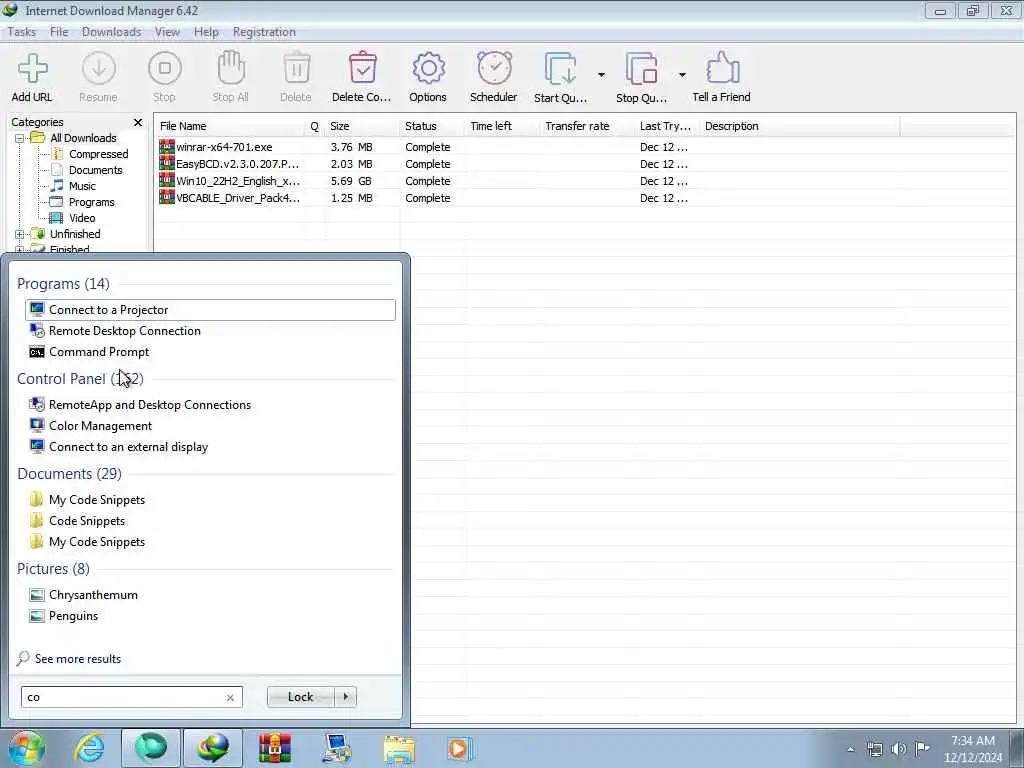
Task: Select Documents category in IDM tree
Action: (96, 170)
